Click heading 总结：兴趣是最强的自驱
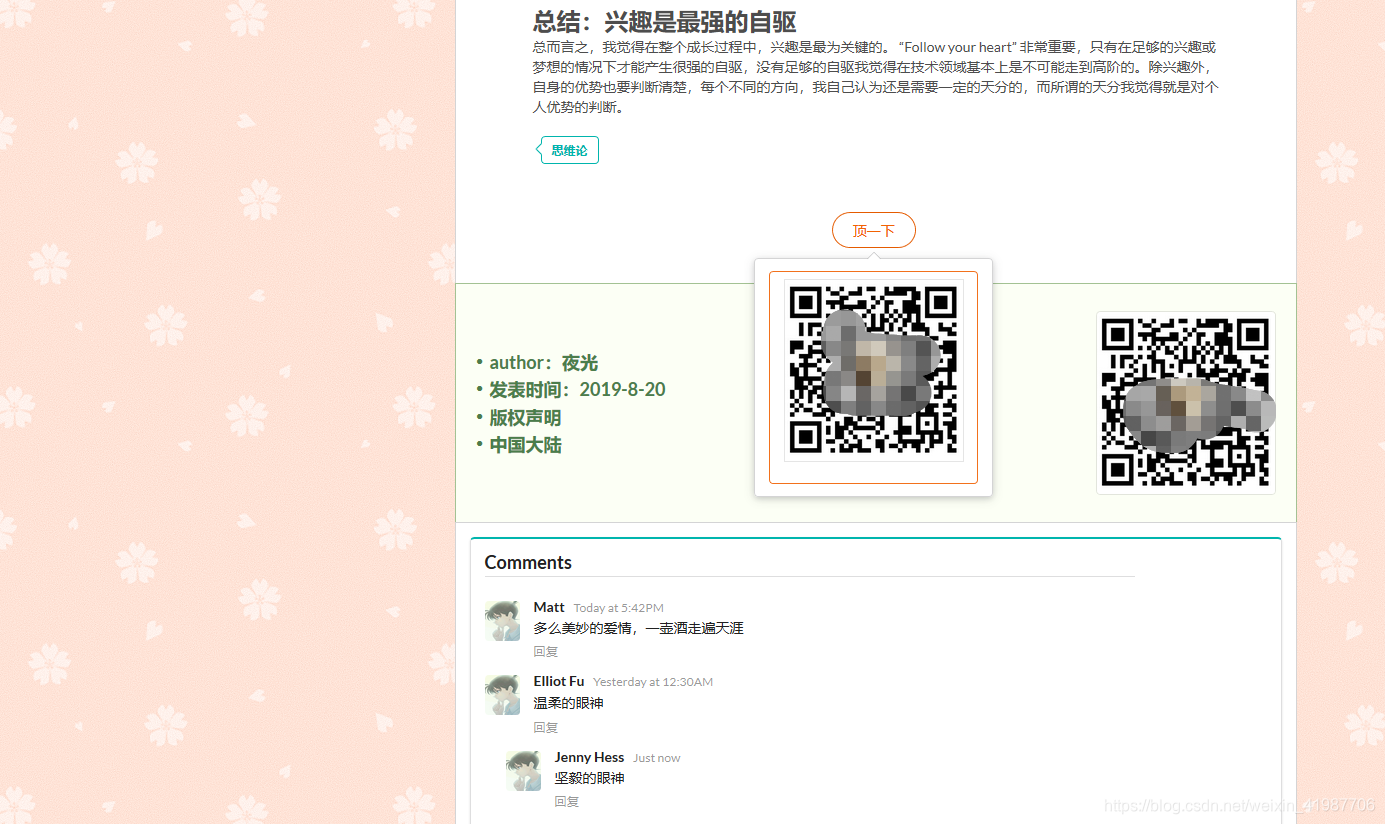 [664, 21]
